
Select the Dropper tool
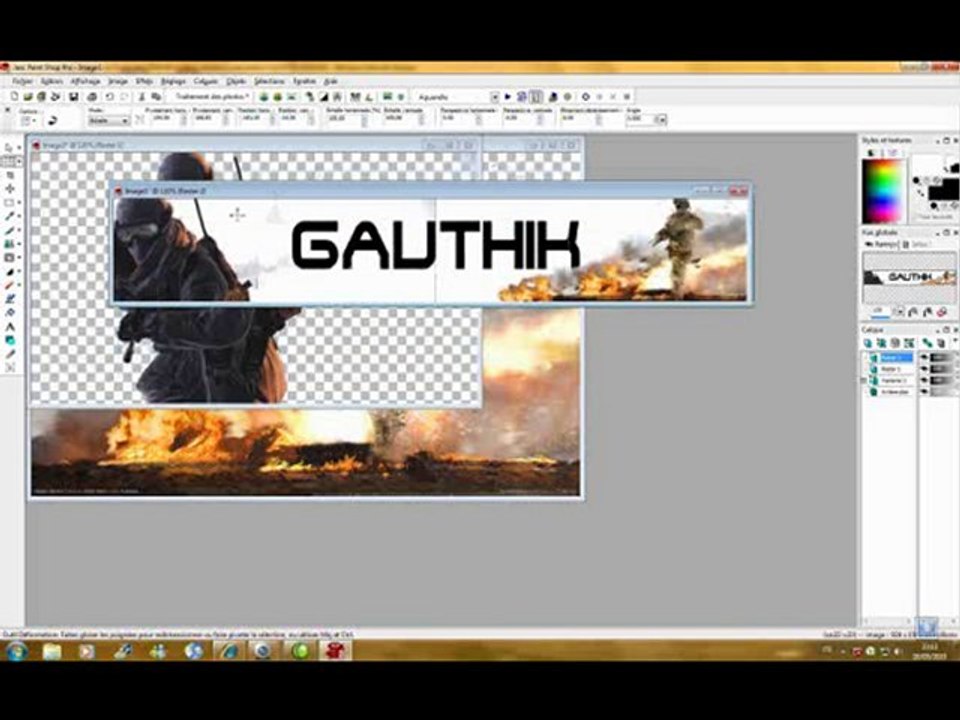pos(9,216)
